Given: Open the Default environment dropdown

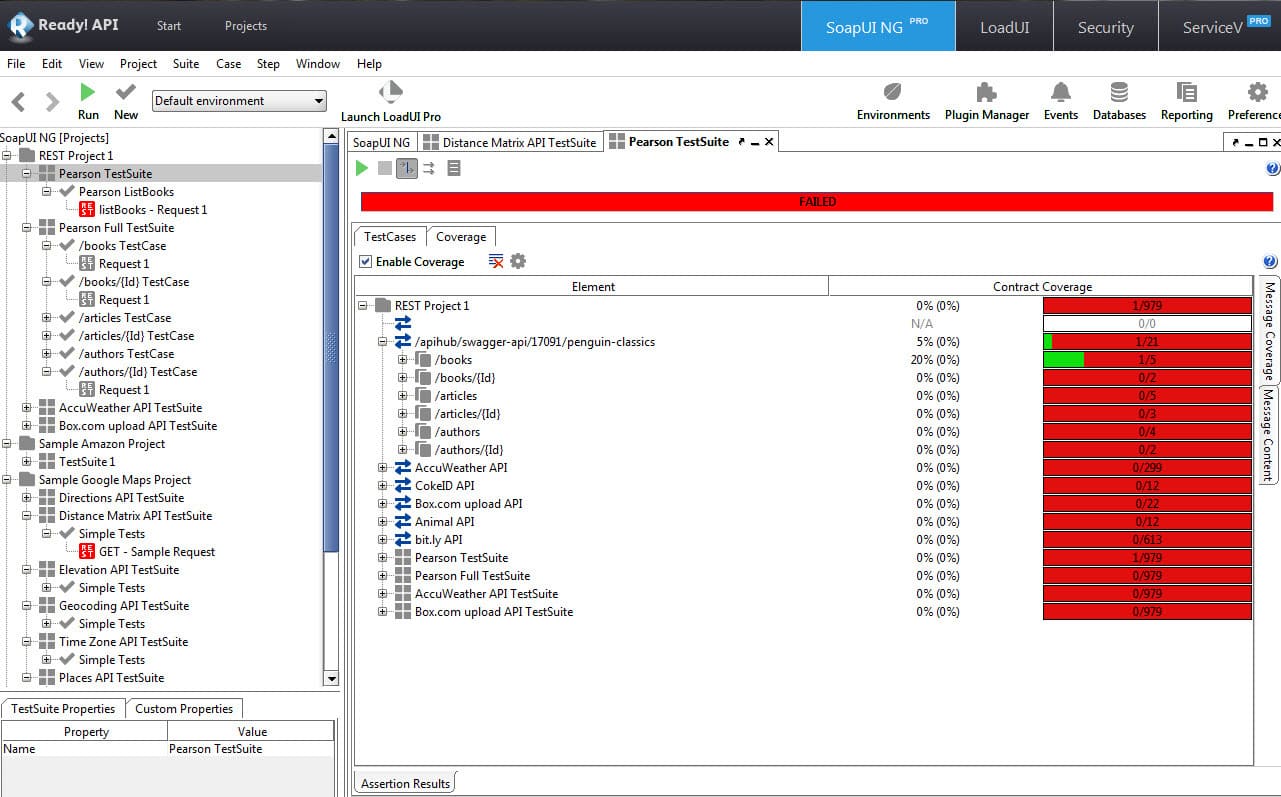Looking at the screenshot, I should (x=240, y=101).
